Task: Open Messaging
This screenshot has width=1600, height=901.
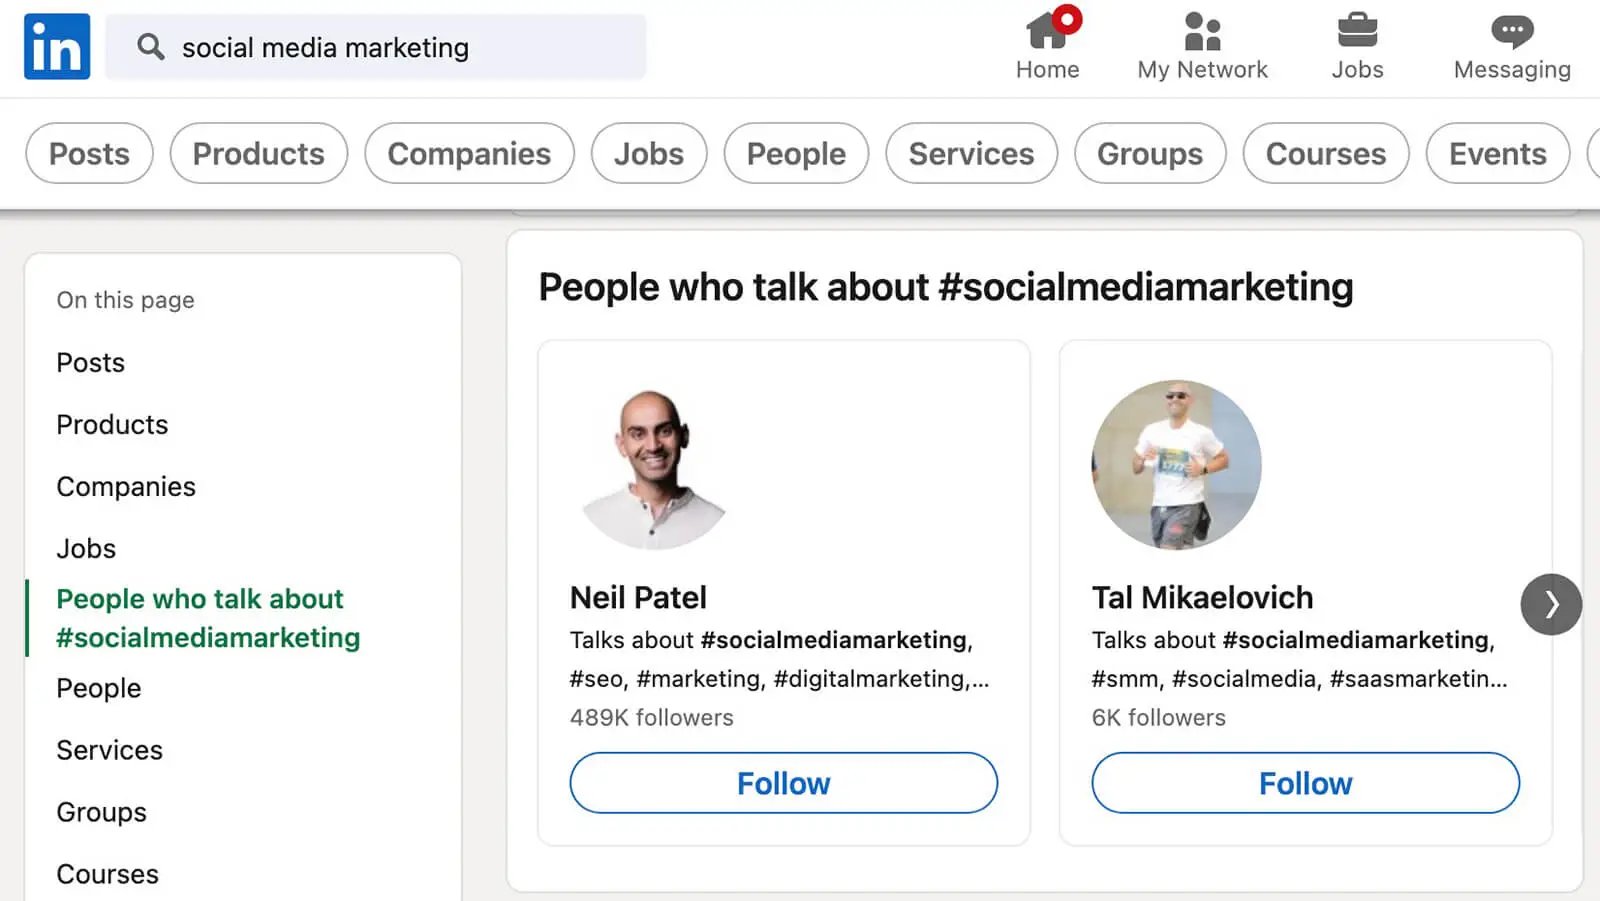Action: tap(1511, 31)
